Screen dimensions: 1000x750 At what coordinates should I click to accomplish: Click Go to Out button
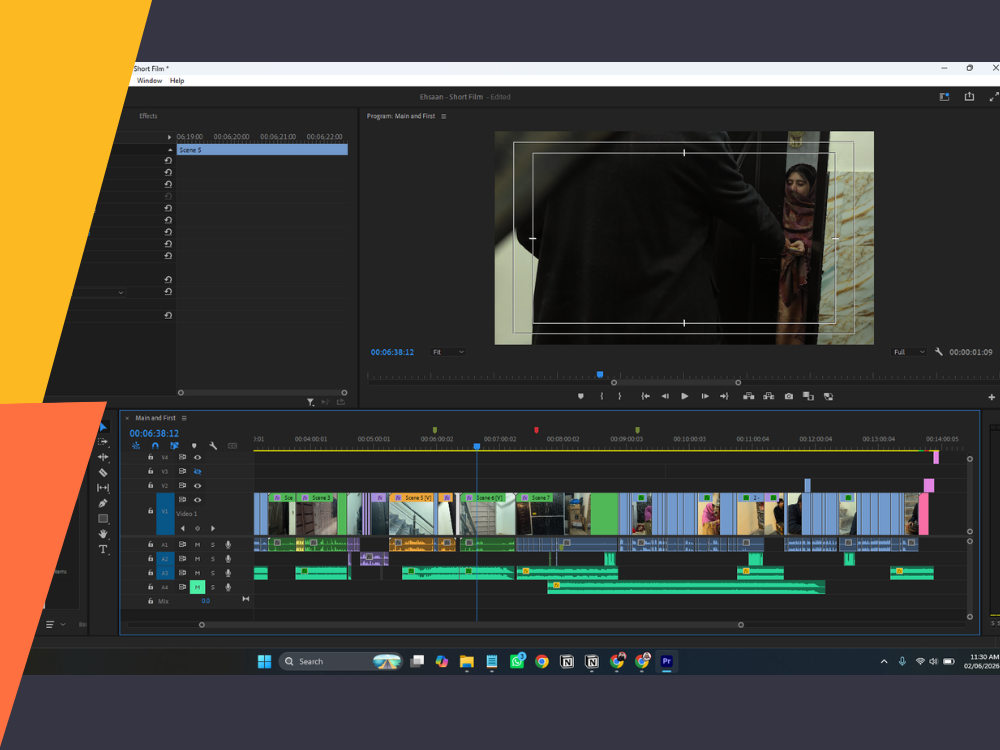(724, 396)
